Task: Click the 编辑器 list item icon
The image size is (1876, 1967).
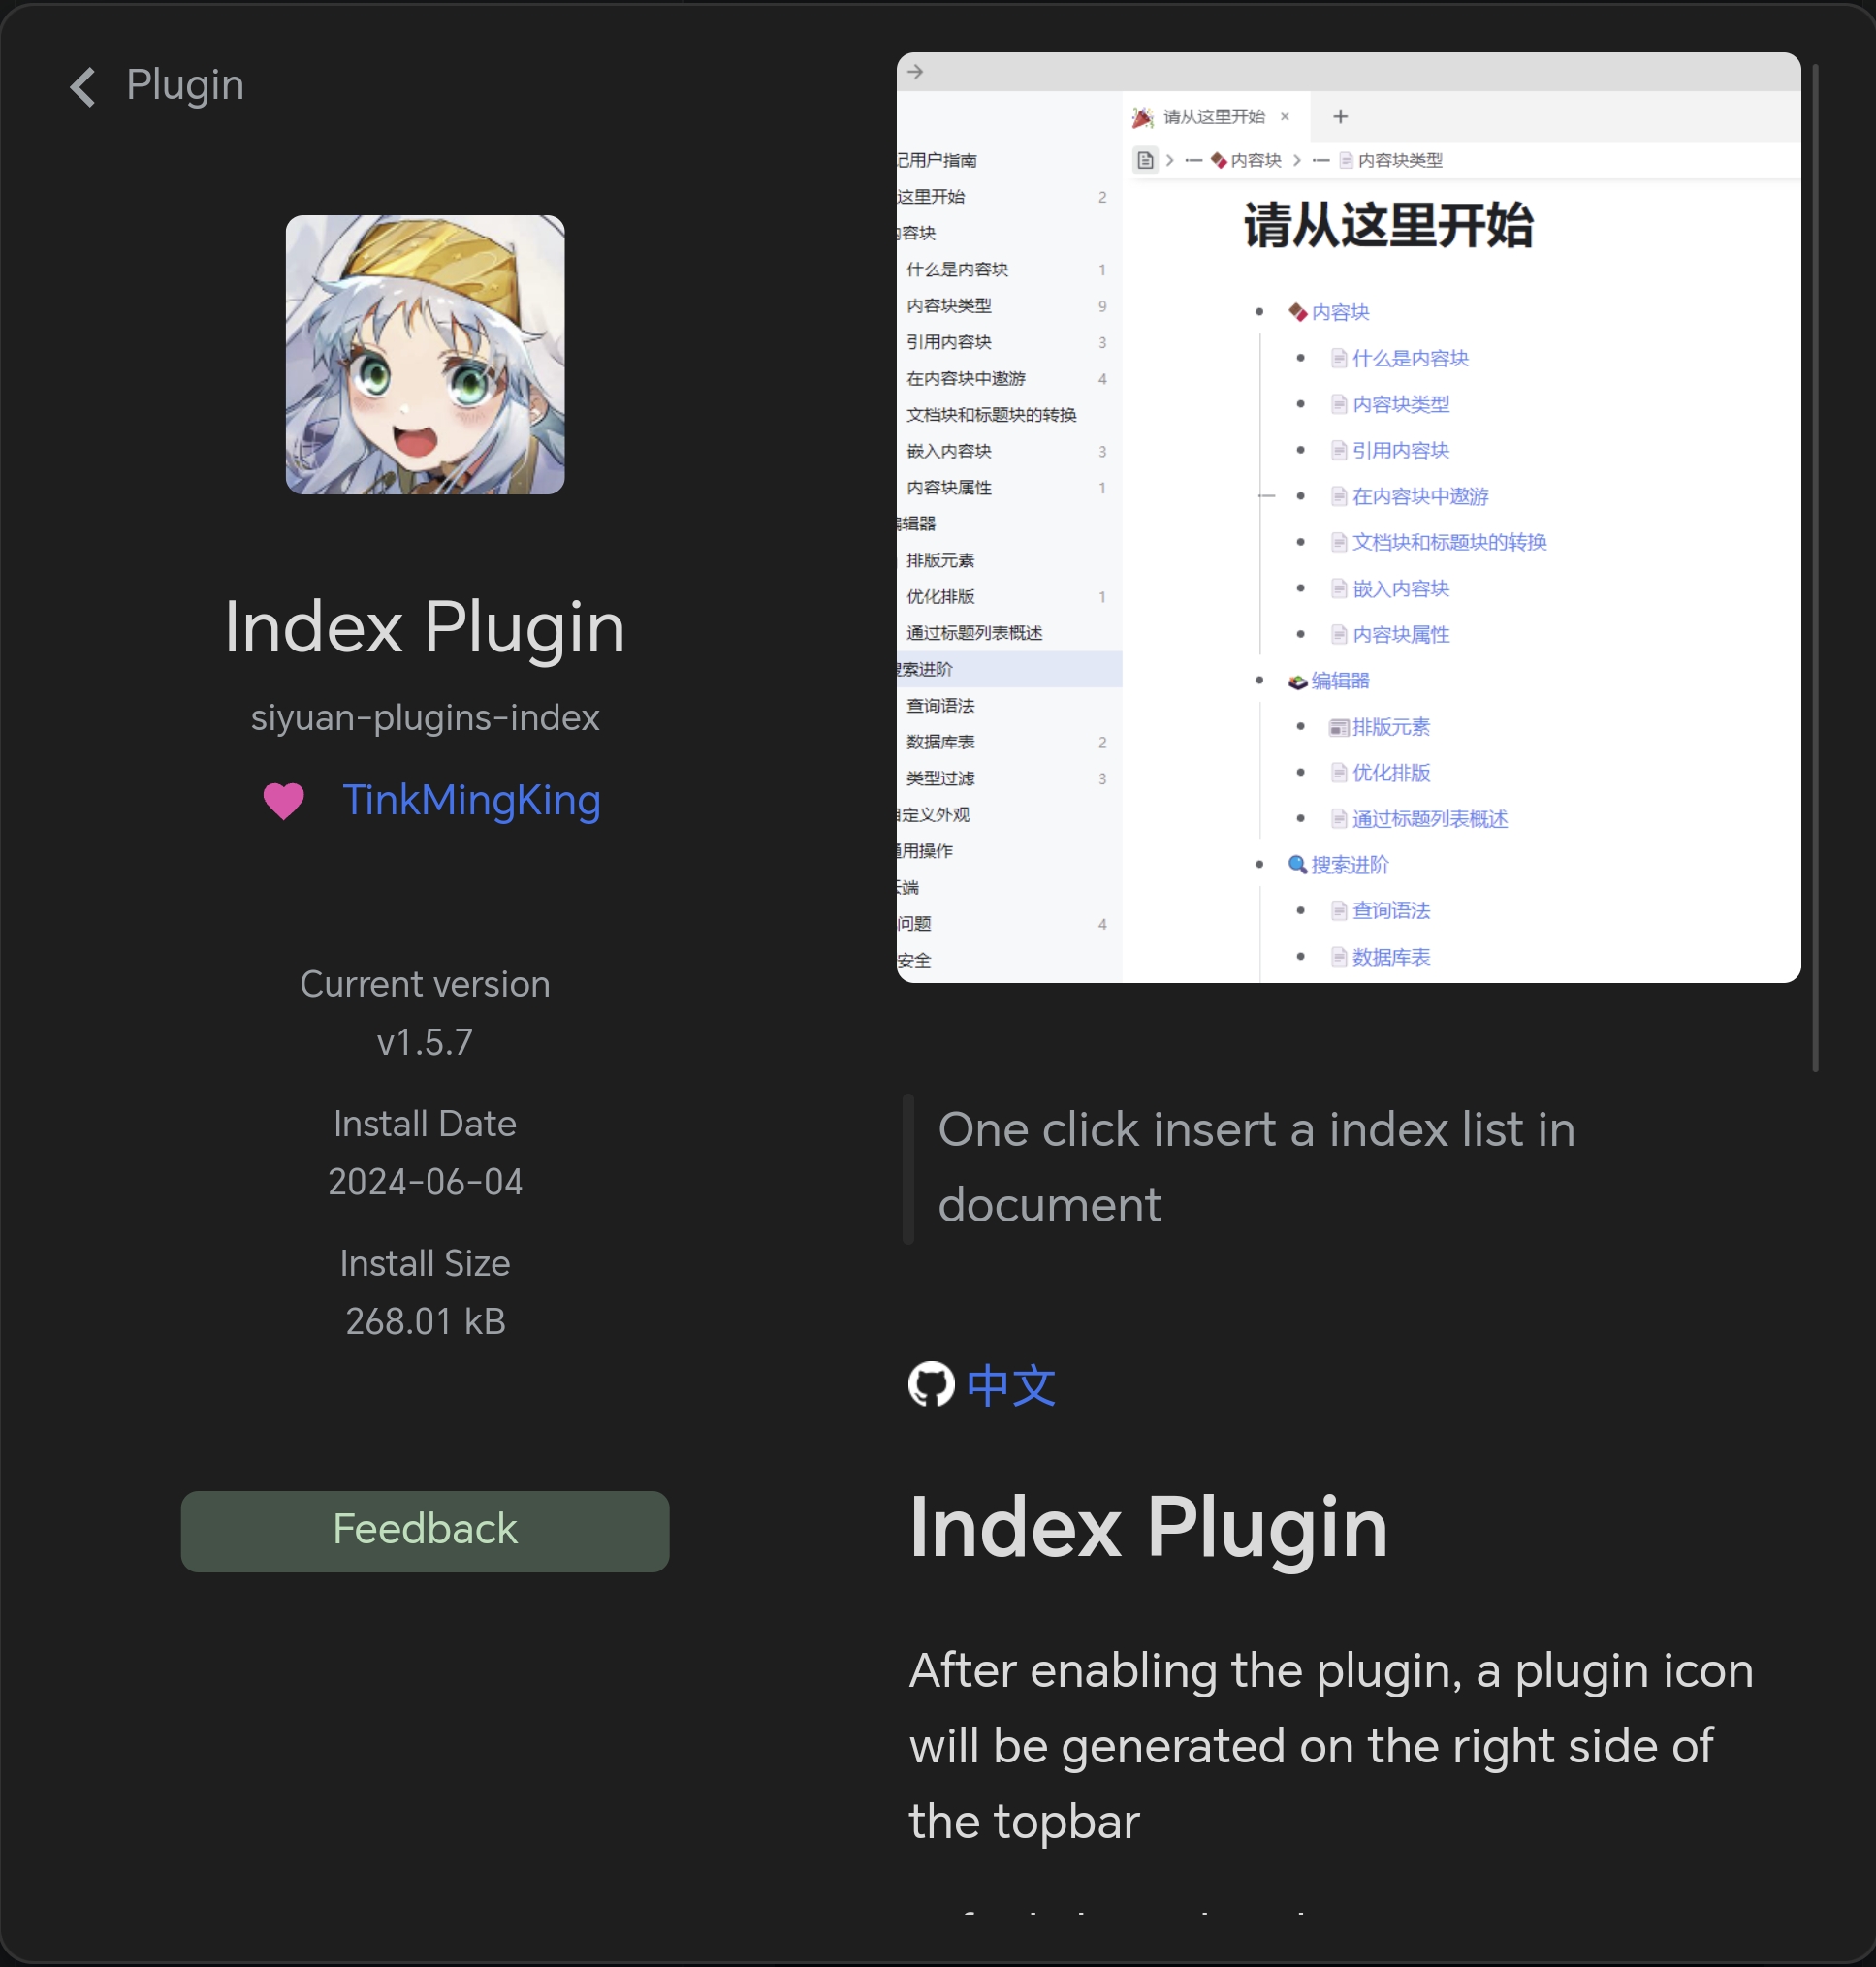Action: click(1297, 681)
